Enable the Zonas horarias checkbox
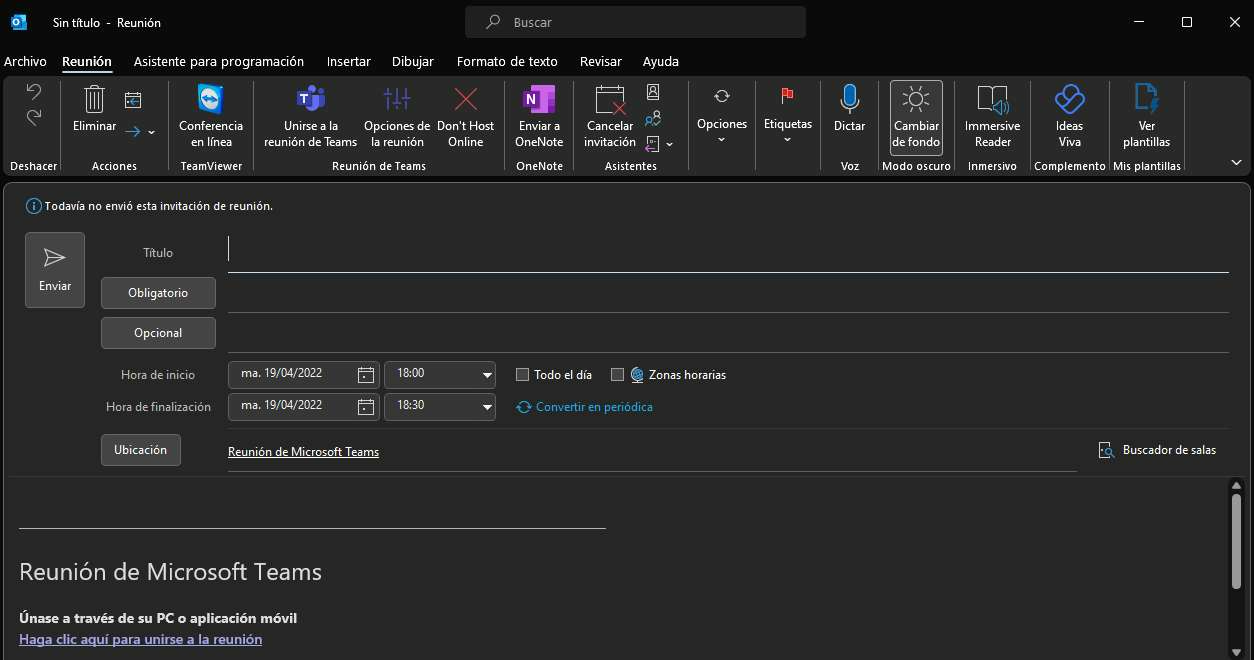The width and height of the screenshot is (1254, 660). click(x=617, y=375)
